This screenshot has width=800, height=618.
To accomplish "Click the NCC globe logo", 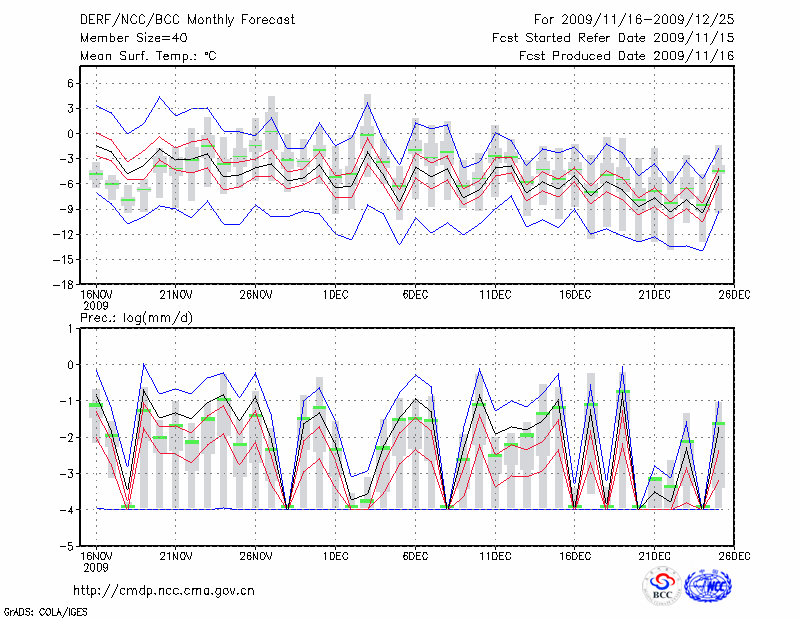I will [707, 586].
